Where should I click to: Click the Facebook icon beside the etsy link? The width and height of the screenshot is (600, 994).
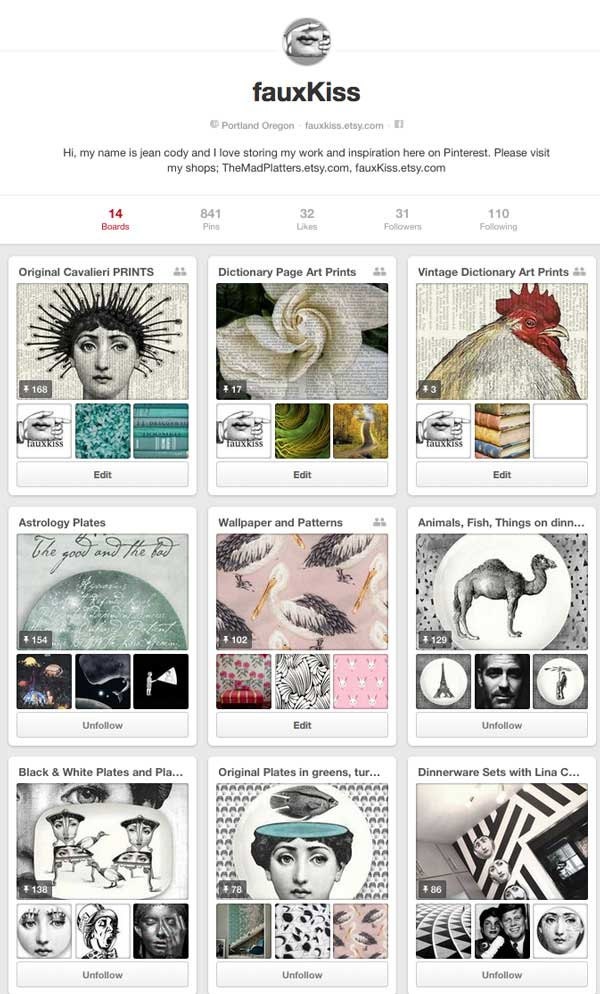(399, 124)
